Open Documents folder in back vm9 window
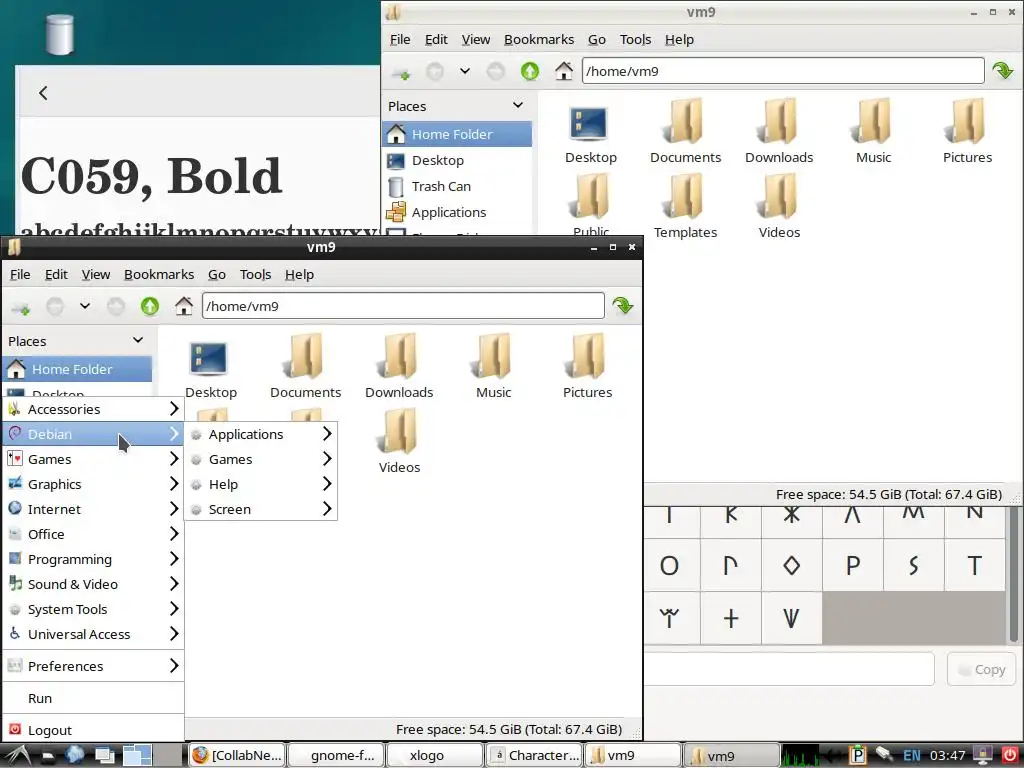Screen dimensions: 1024x768 (x=686, y=131)
